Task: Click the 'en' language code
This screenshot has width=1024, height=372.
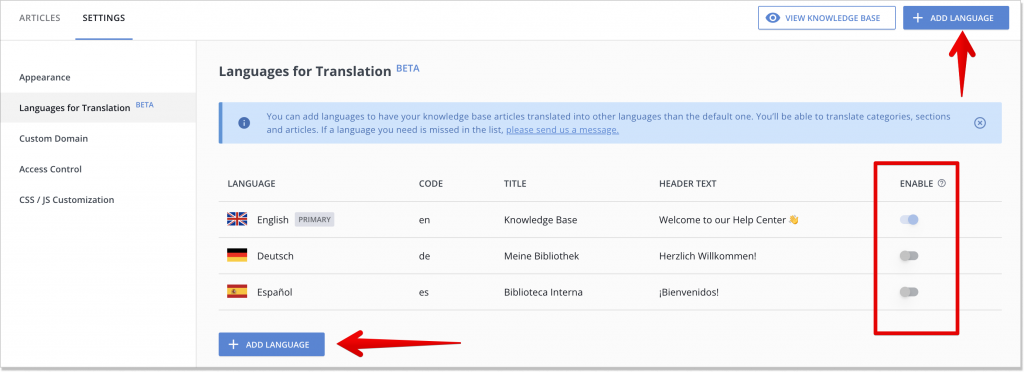Action: (x=424, y=220)
